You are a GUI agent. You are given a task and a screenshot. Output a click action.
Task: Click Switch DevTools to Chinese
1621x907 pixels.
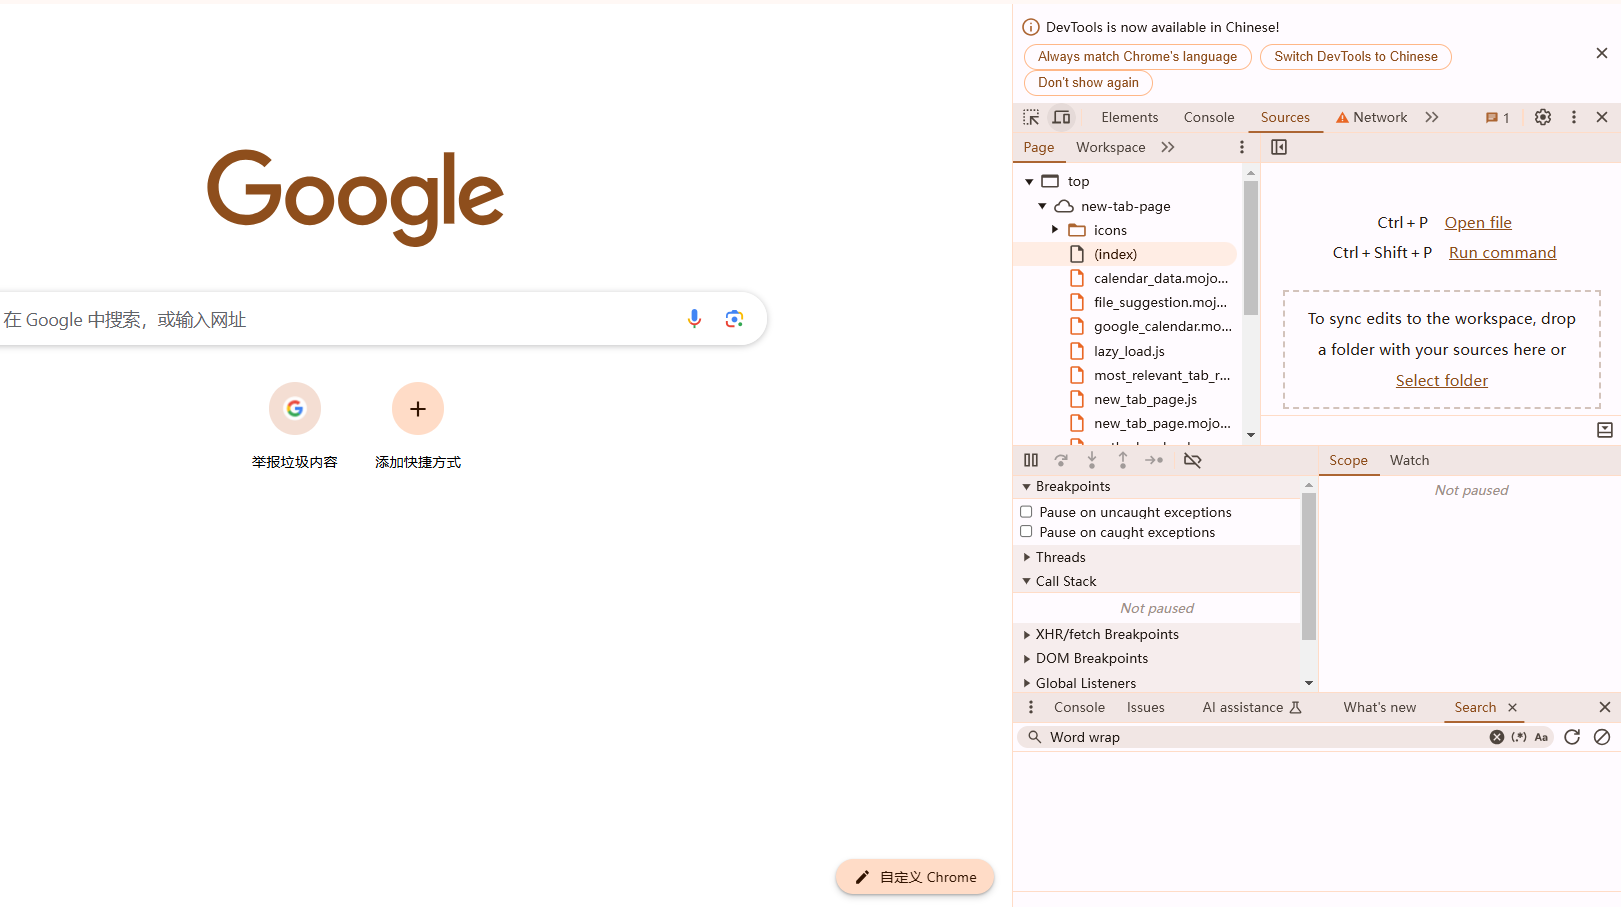1356,57
